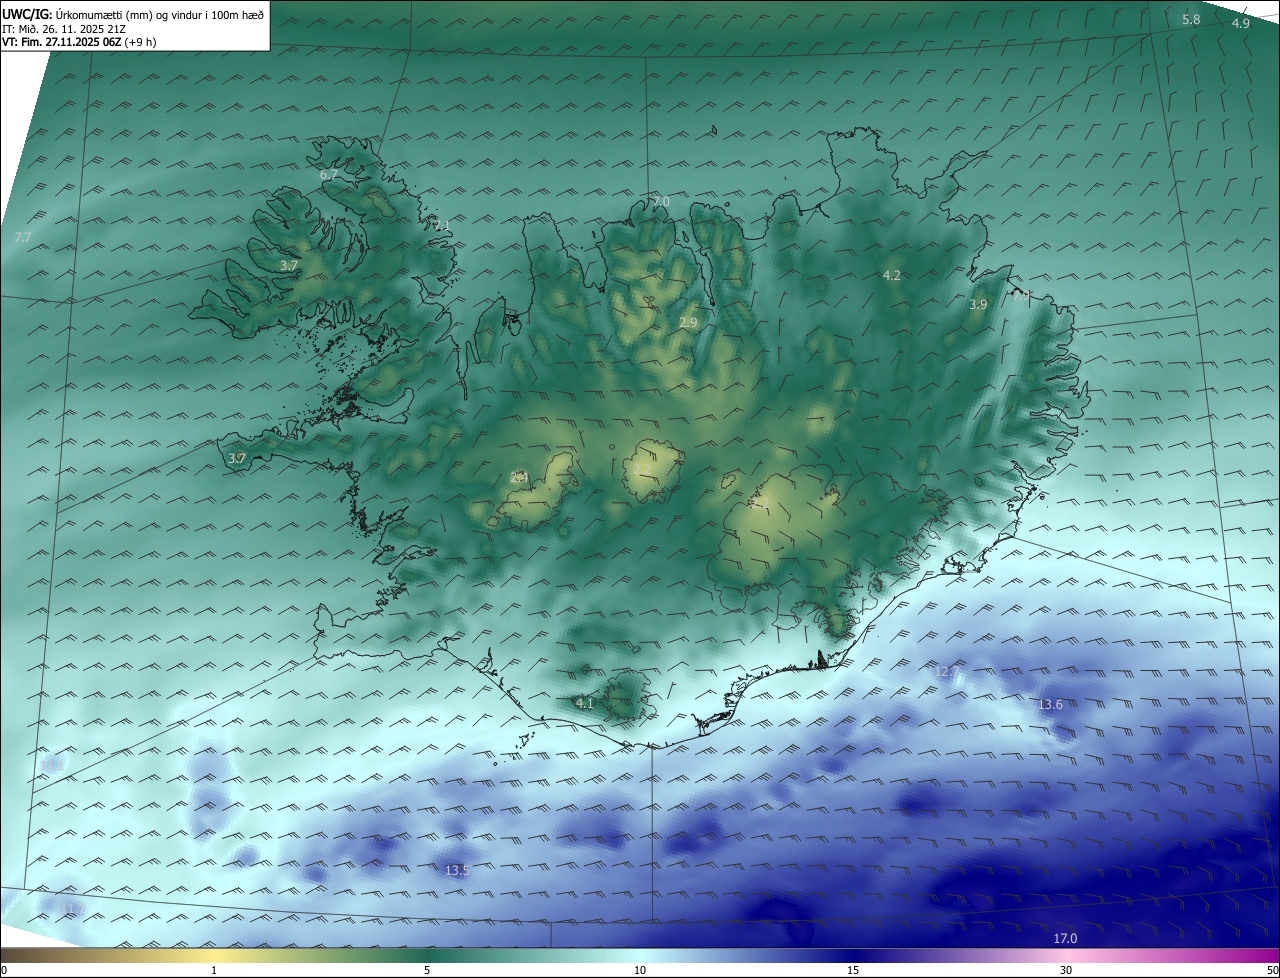Click the 7.9 value on the east coast
Screen dimensions: 1280x978
click(1021, 295)
